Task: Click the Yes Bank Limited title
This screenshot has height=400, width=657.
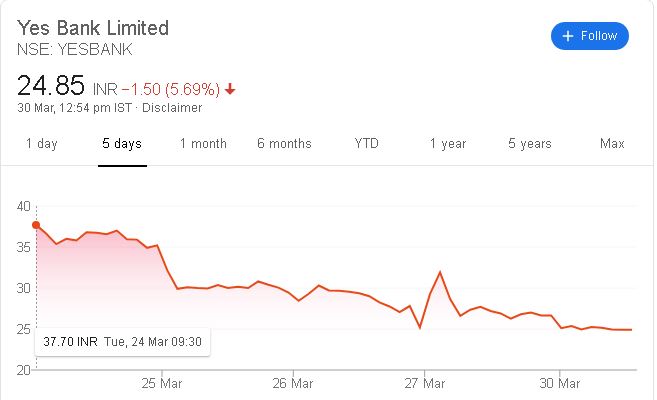Action: tap(93, 28)
